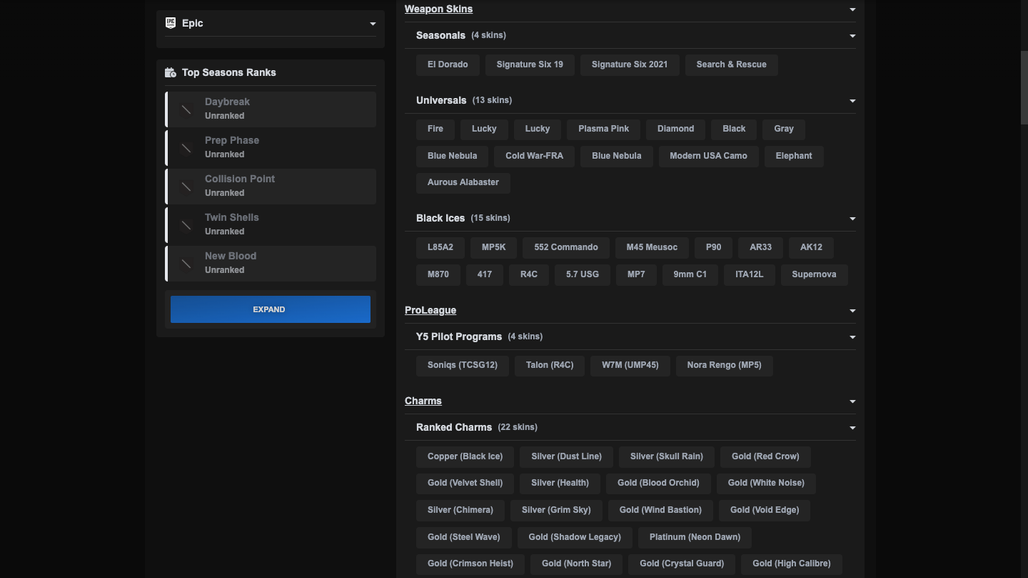Collapse the Black Ices skins group
The height and width of the screenshot is (578, 1028).
(852, 219)
